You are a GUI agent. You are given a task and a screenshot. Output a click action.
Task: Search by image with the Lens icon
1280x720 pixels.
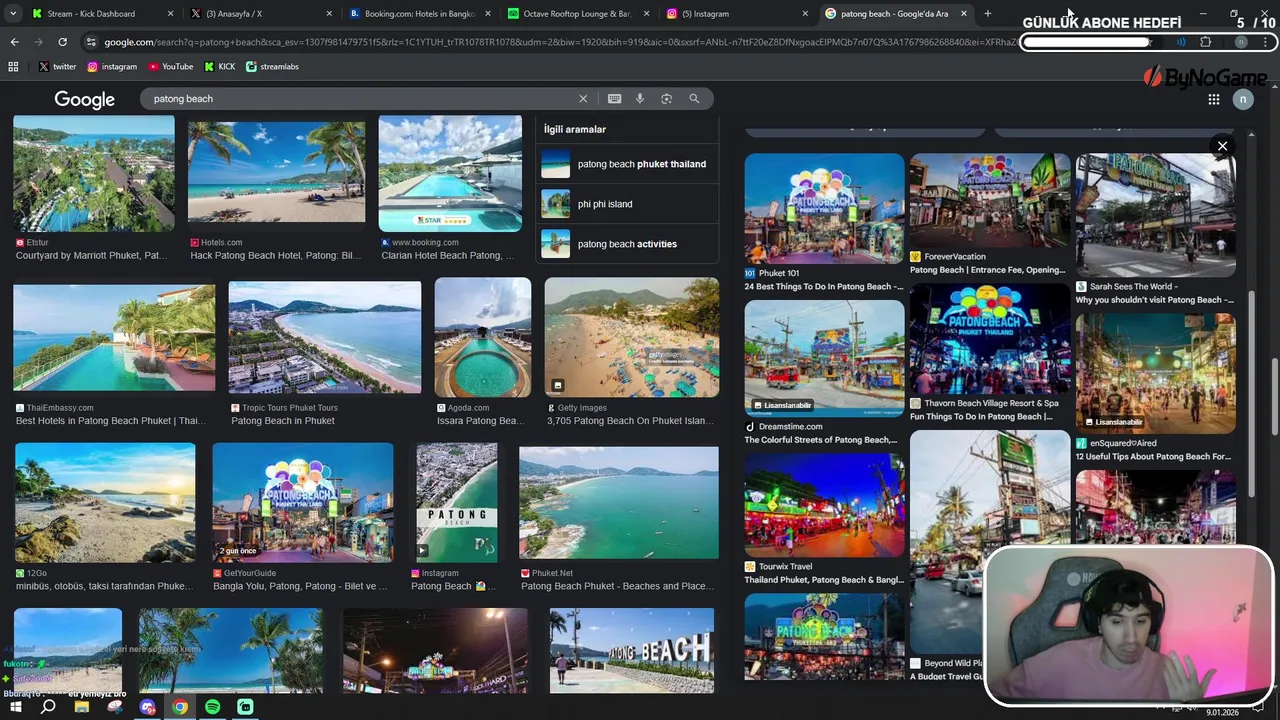pyautogui.click(x=666, y=99)
